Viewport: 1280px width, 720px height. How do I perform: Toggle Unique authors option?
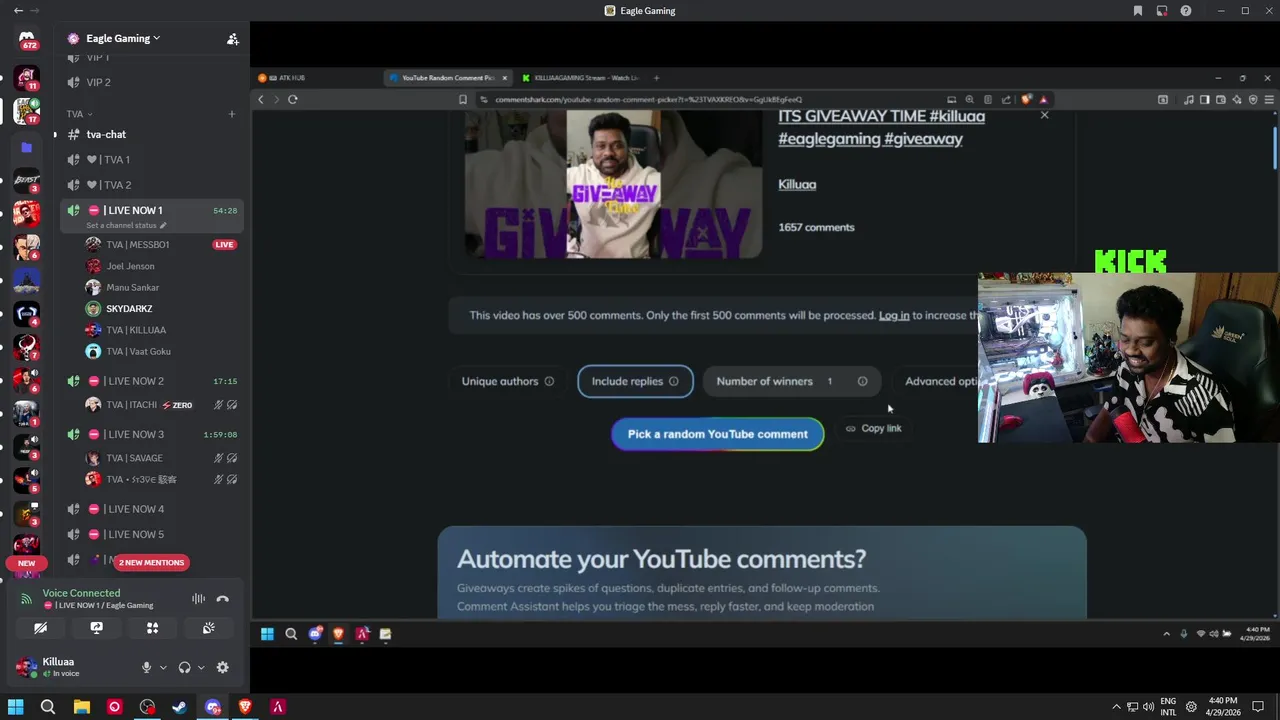click(x=507, y=381)
